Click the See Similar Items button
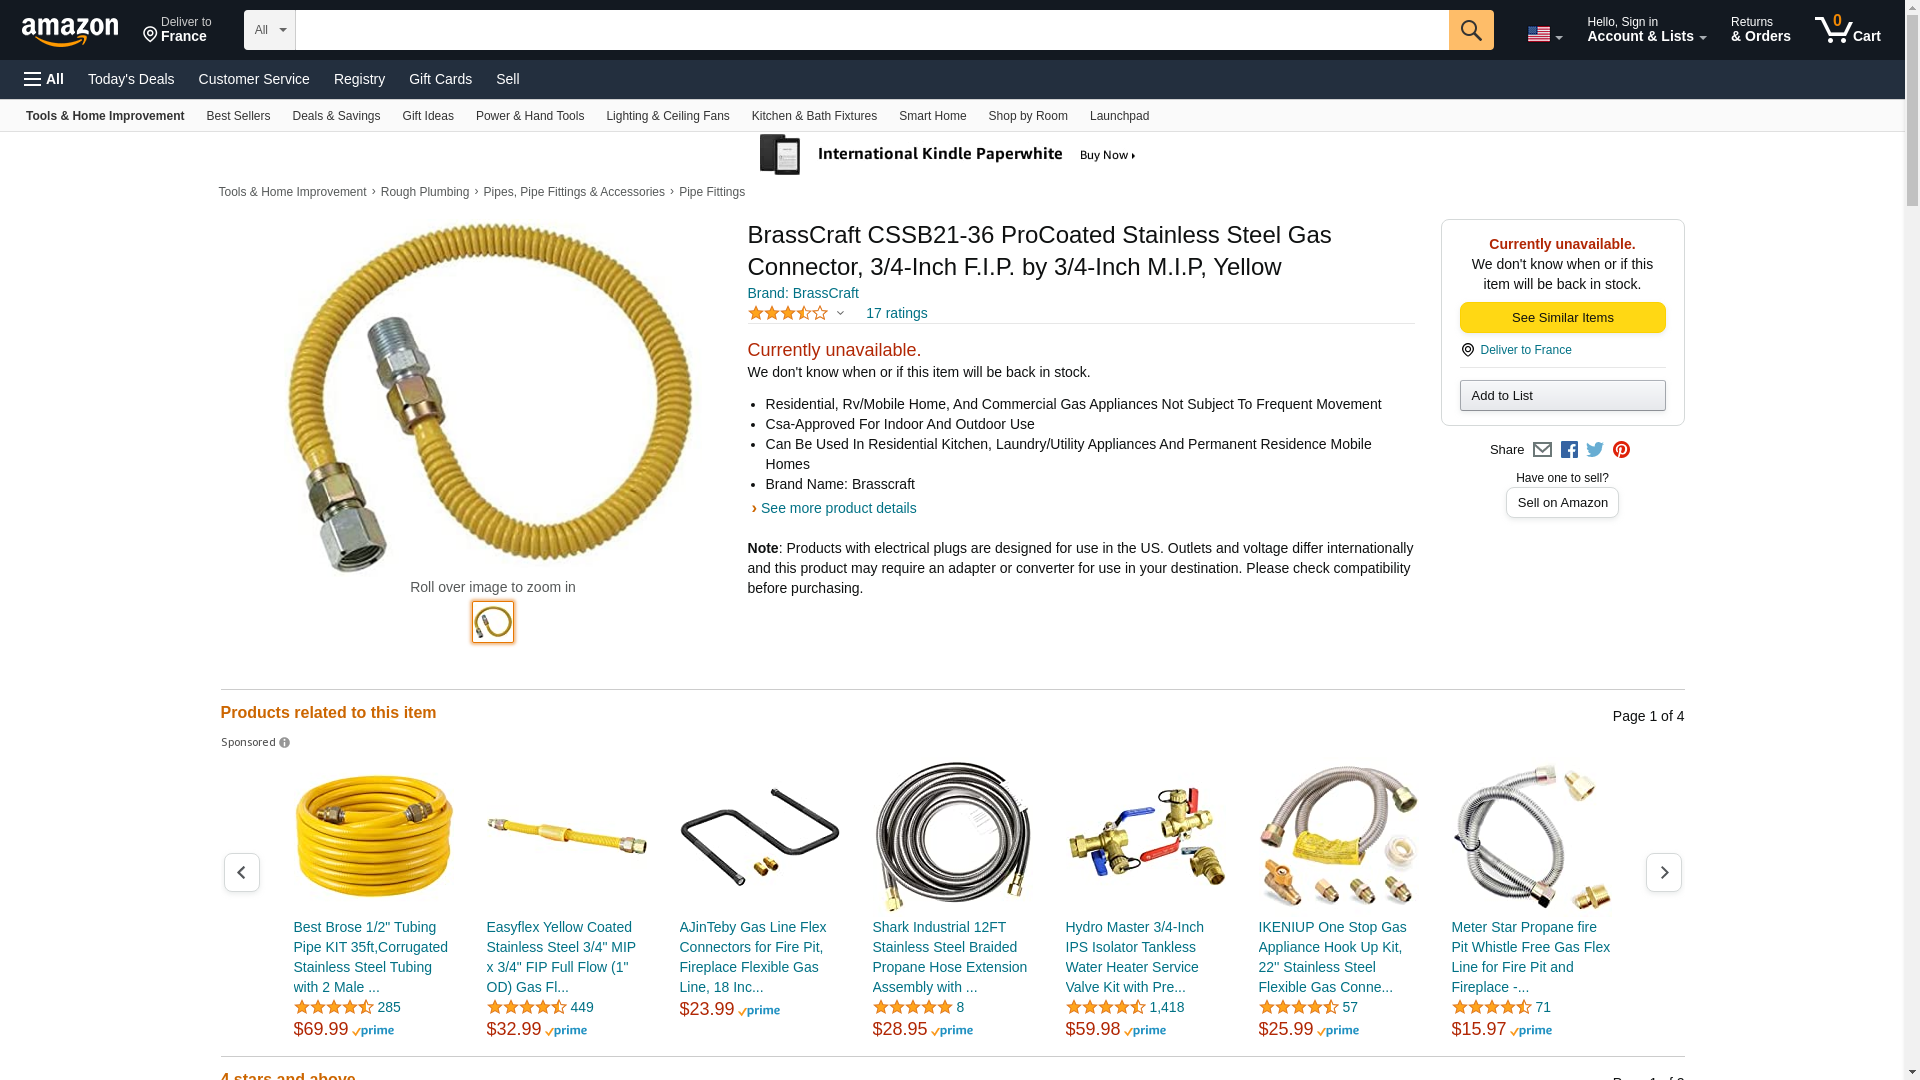This screenshot has width=1920, height=1080. click(x=1562, y=318)
